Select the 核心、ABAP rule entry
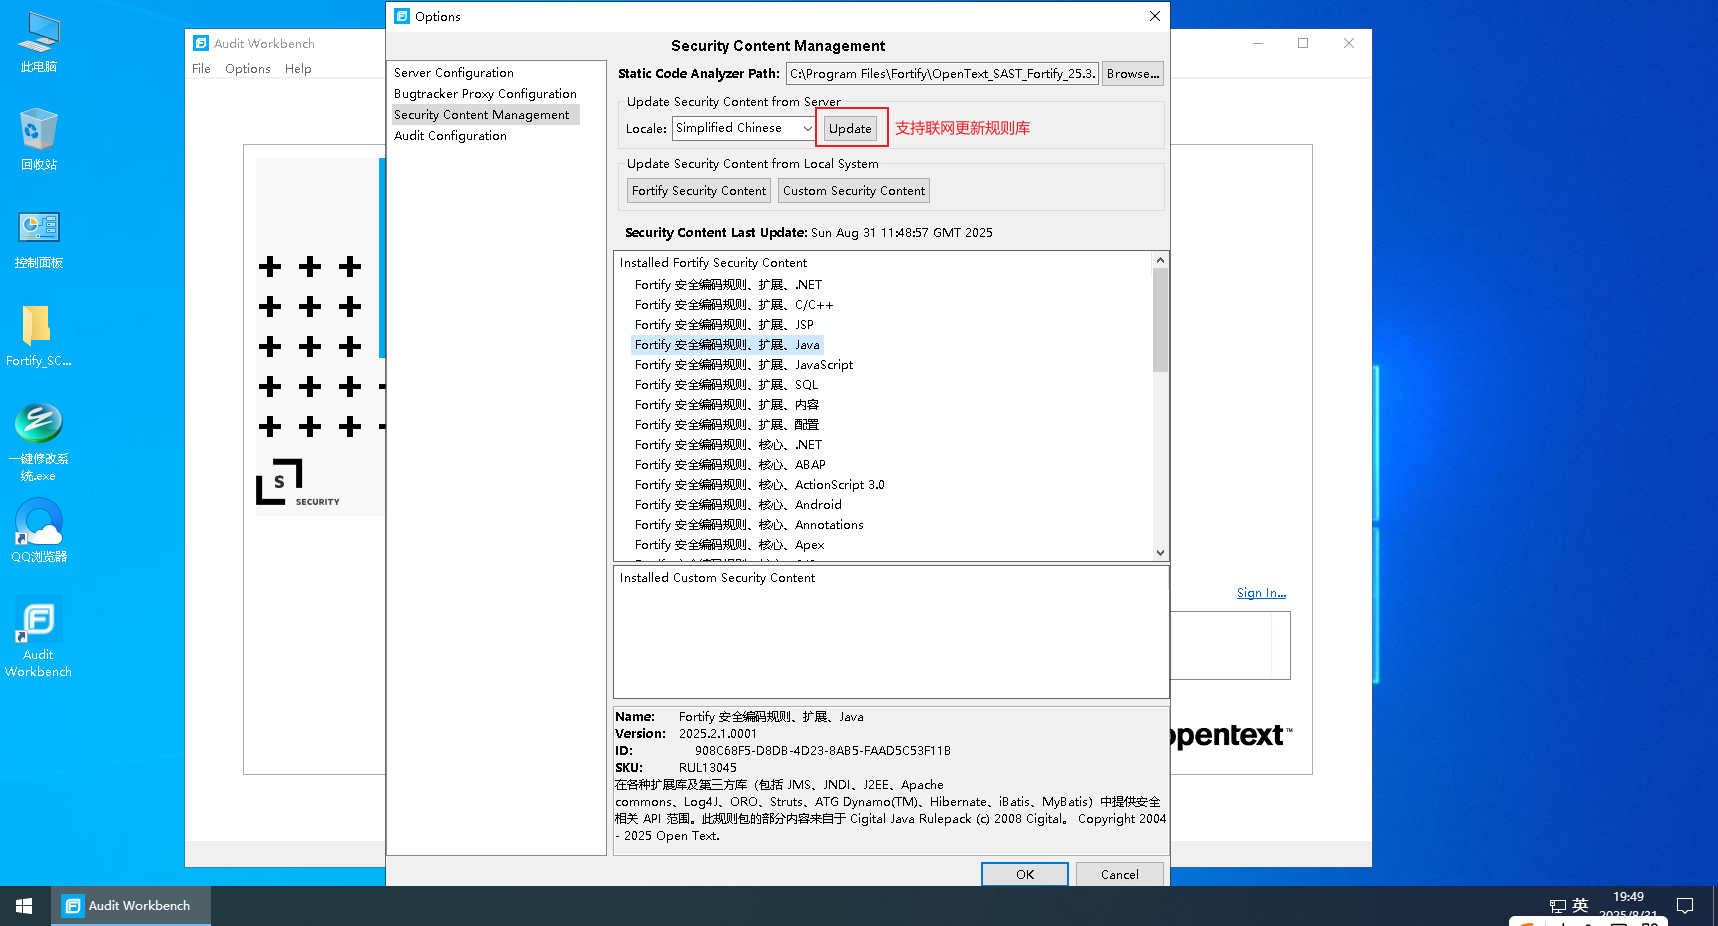The image size is (1718, 926). pos(730,465)
